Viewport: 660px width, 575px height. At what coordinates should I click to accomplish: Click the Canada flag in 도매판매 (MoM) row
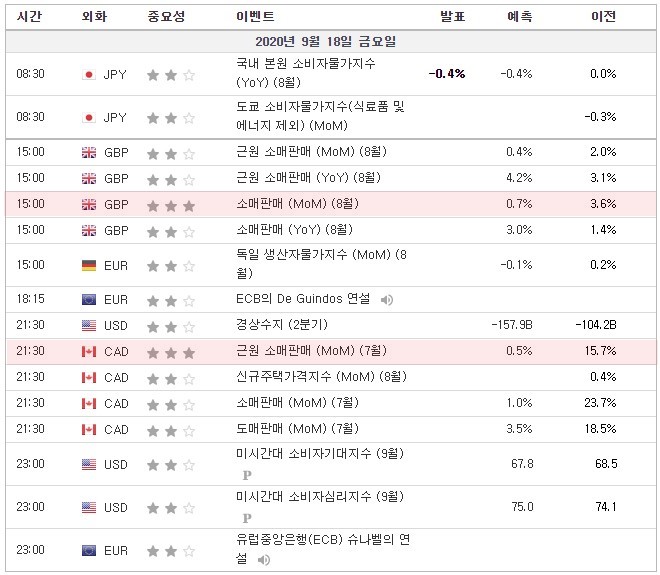(x=89, y=430)
